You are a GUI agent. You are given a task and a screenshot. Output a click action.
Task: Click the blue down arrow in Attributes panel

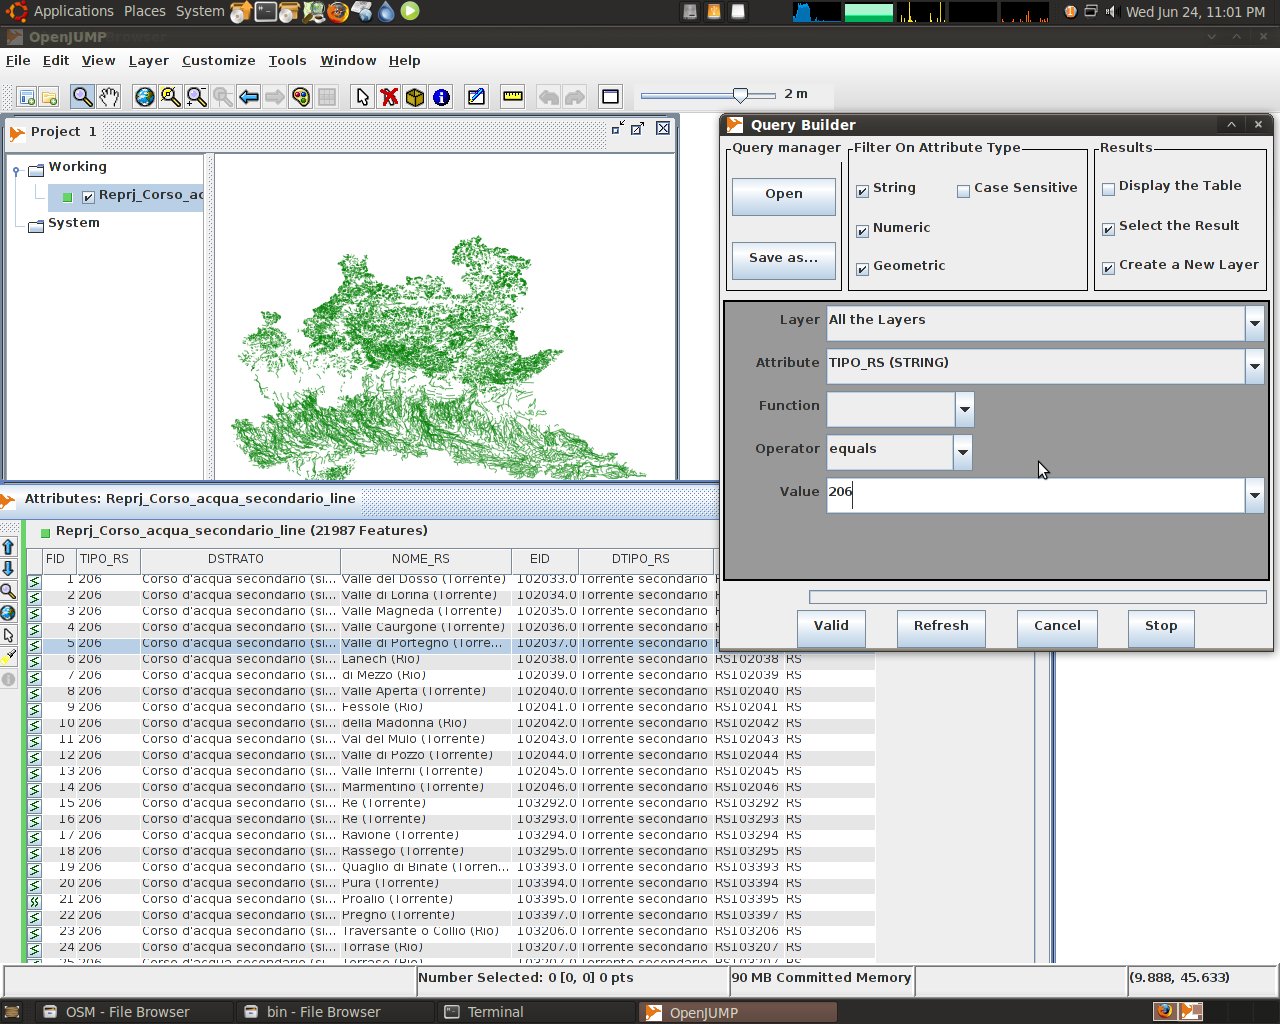[x=8, y=569]
